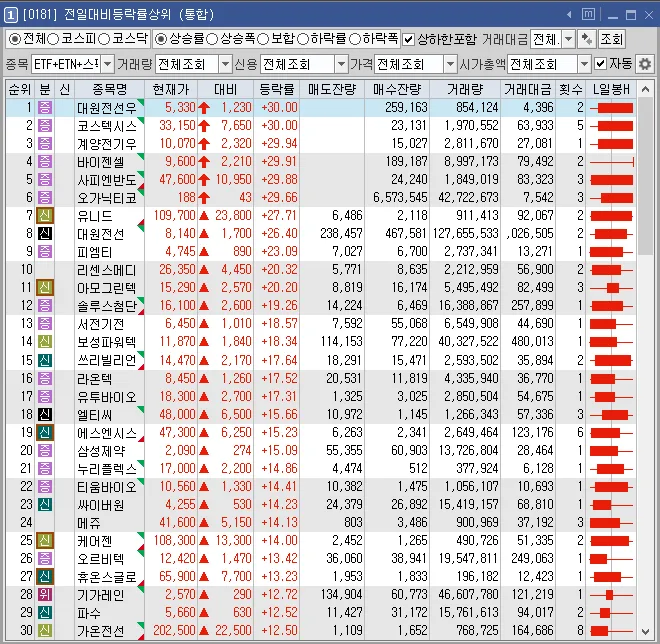Open stock 솔루스첨단
660x644 pixels.
107,306
